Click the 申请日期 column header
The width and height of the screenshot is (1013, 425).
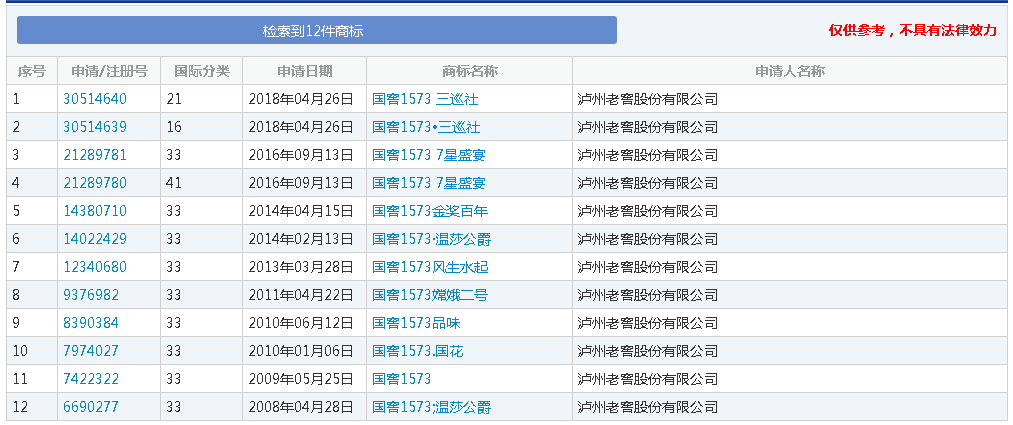coord(305,71)
